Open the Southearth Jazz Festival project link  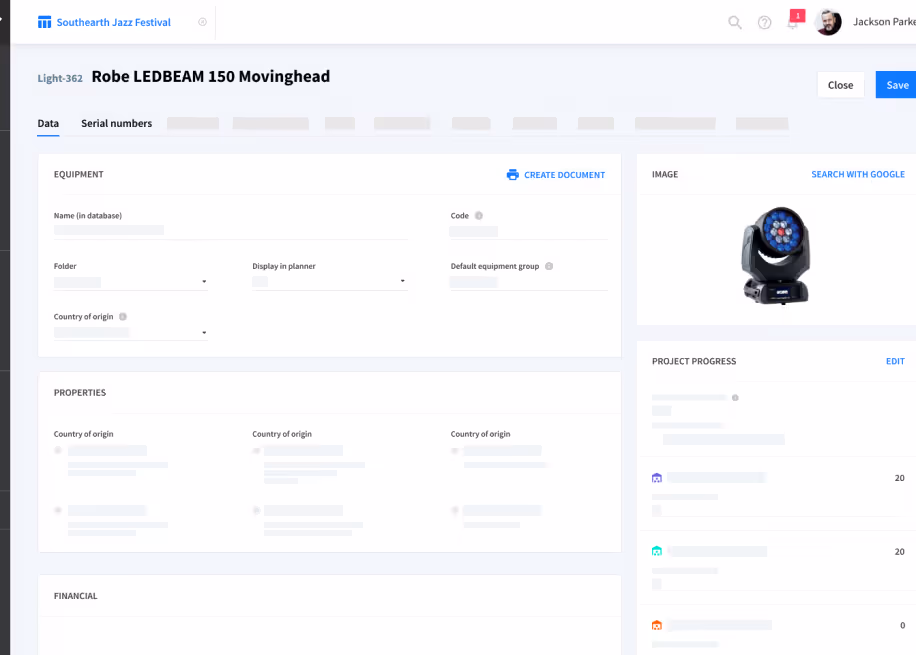[113, 22]
